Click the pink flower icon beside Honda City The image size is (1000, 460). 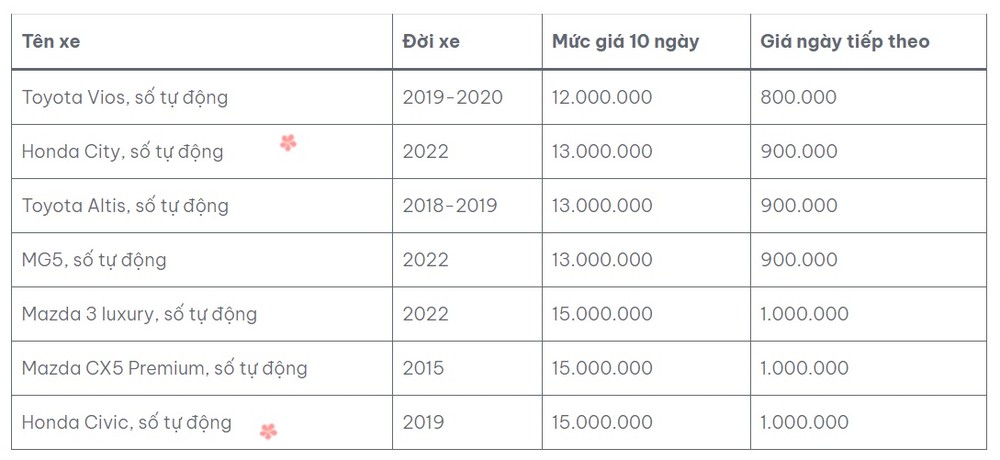click(x=288, y=142)
